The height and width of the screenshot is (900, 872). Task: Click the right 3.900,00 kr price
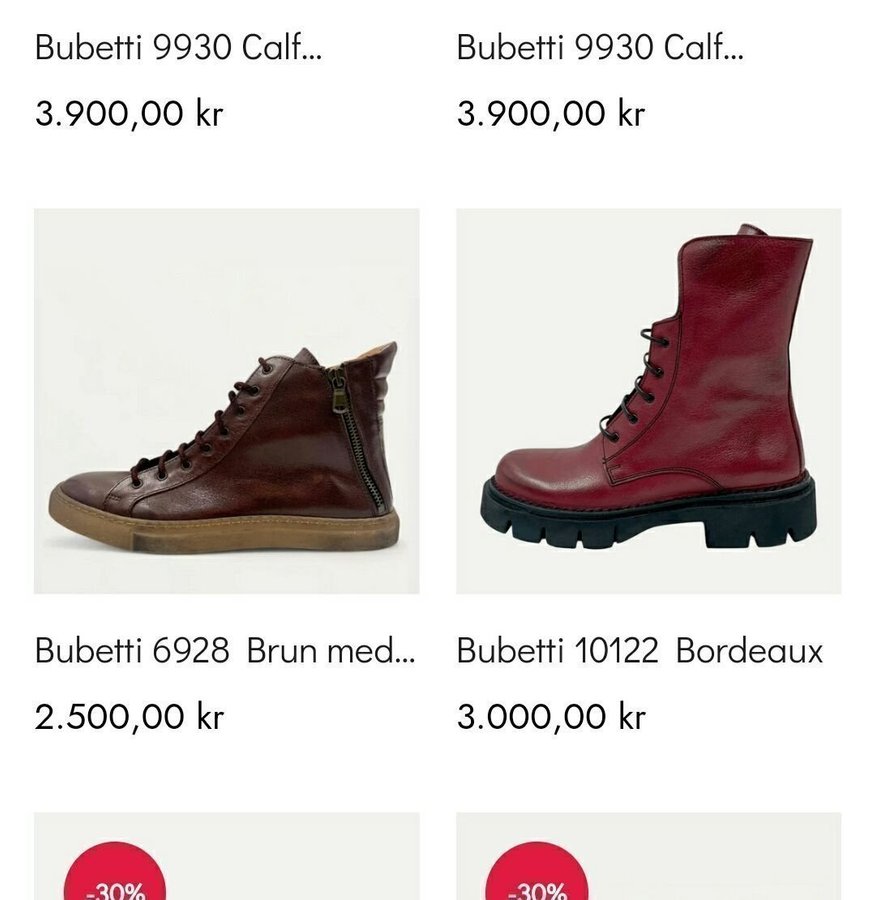pyautogui.click(x=551, y=113)
